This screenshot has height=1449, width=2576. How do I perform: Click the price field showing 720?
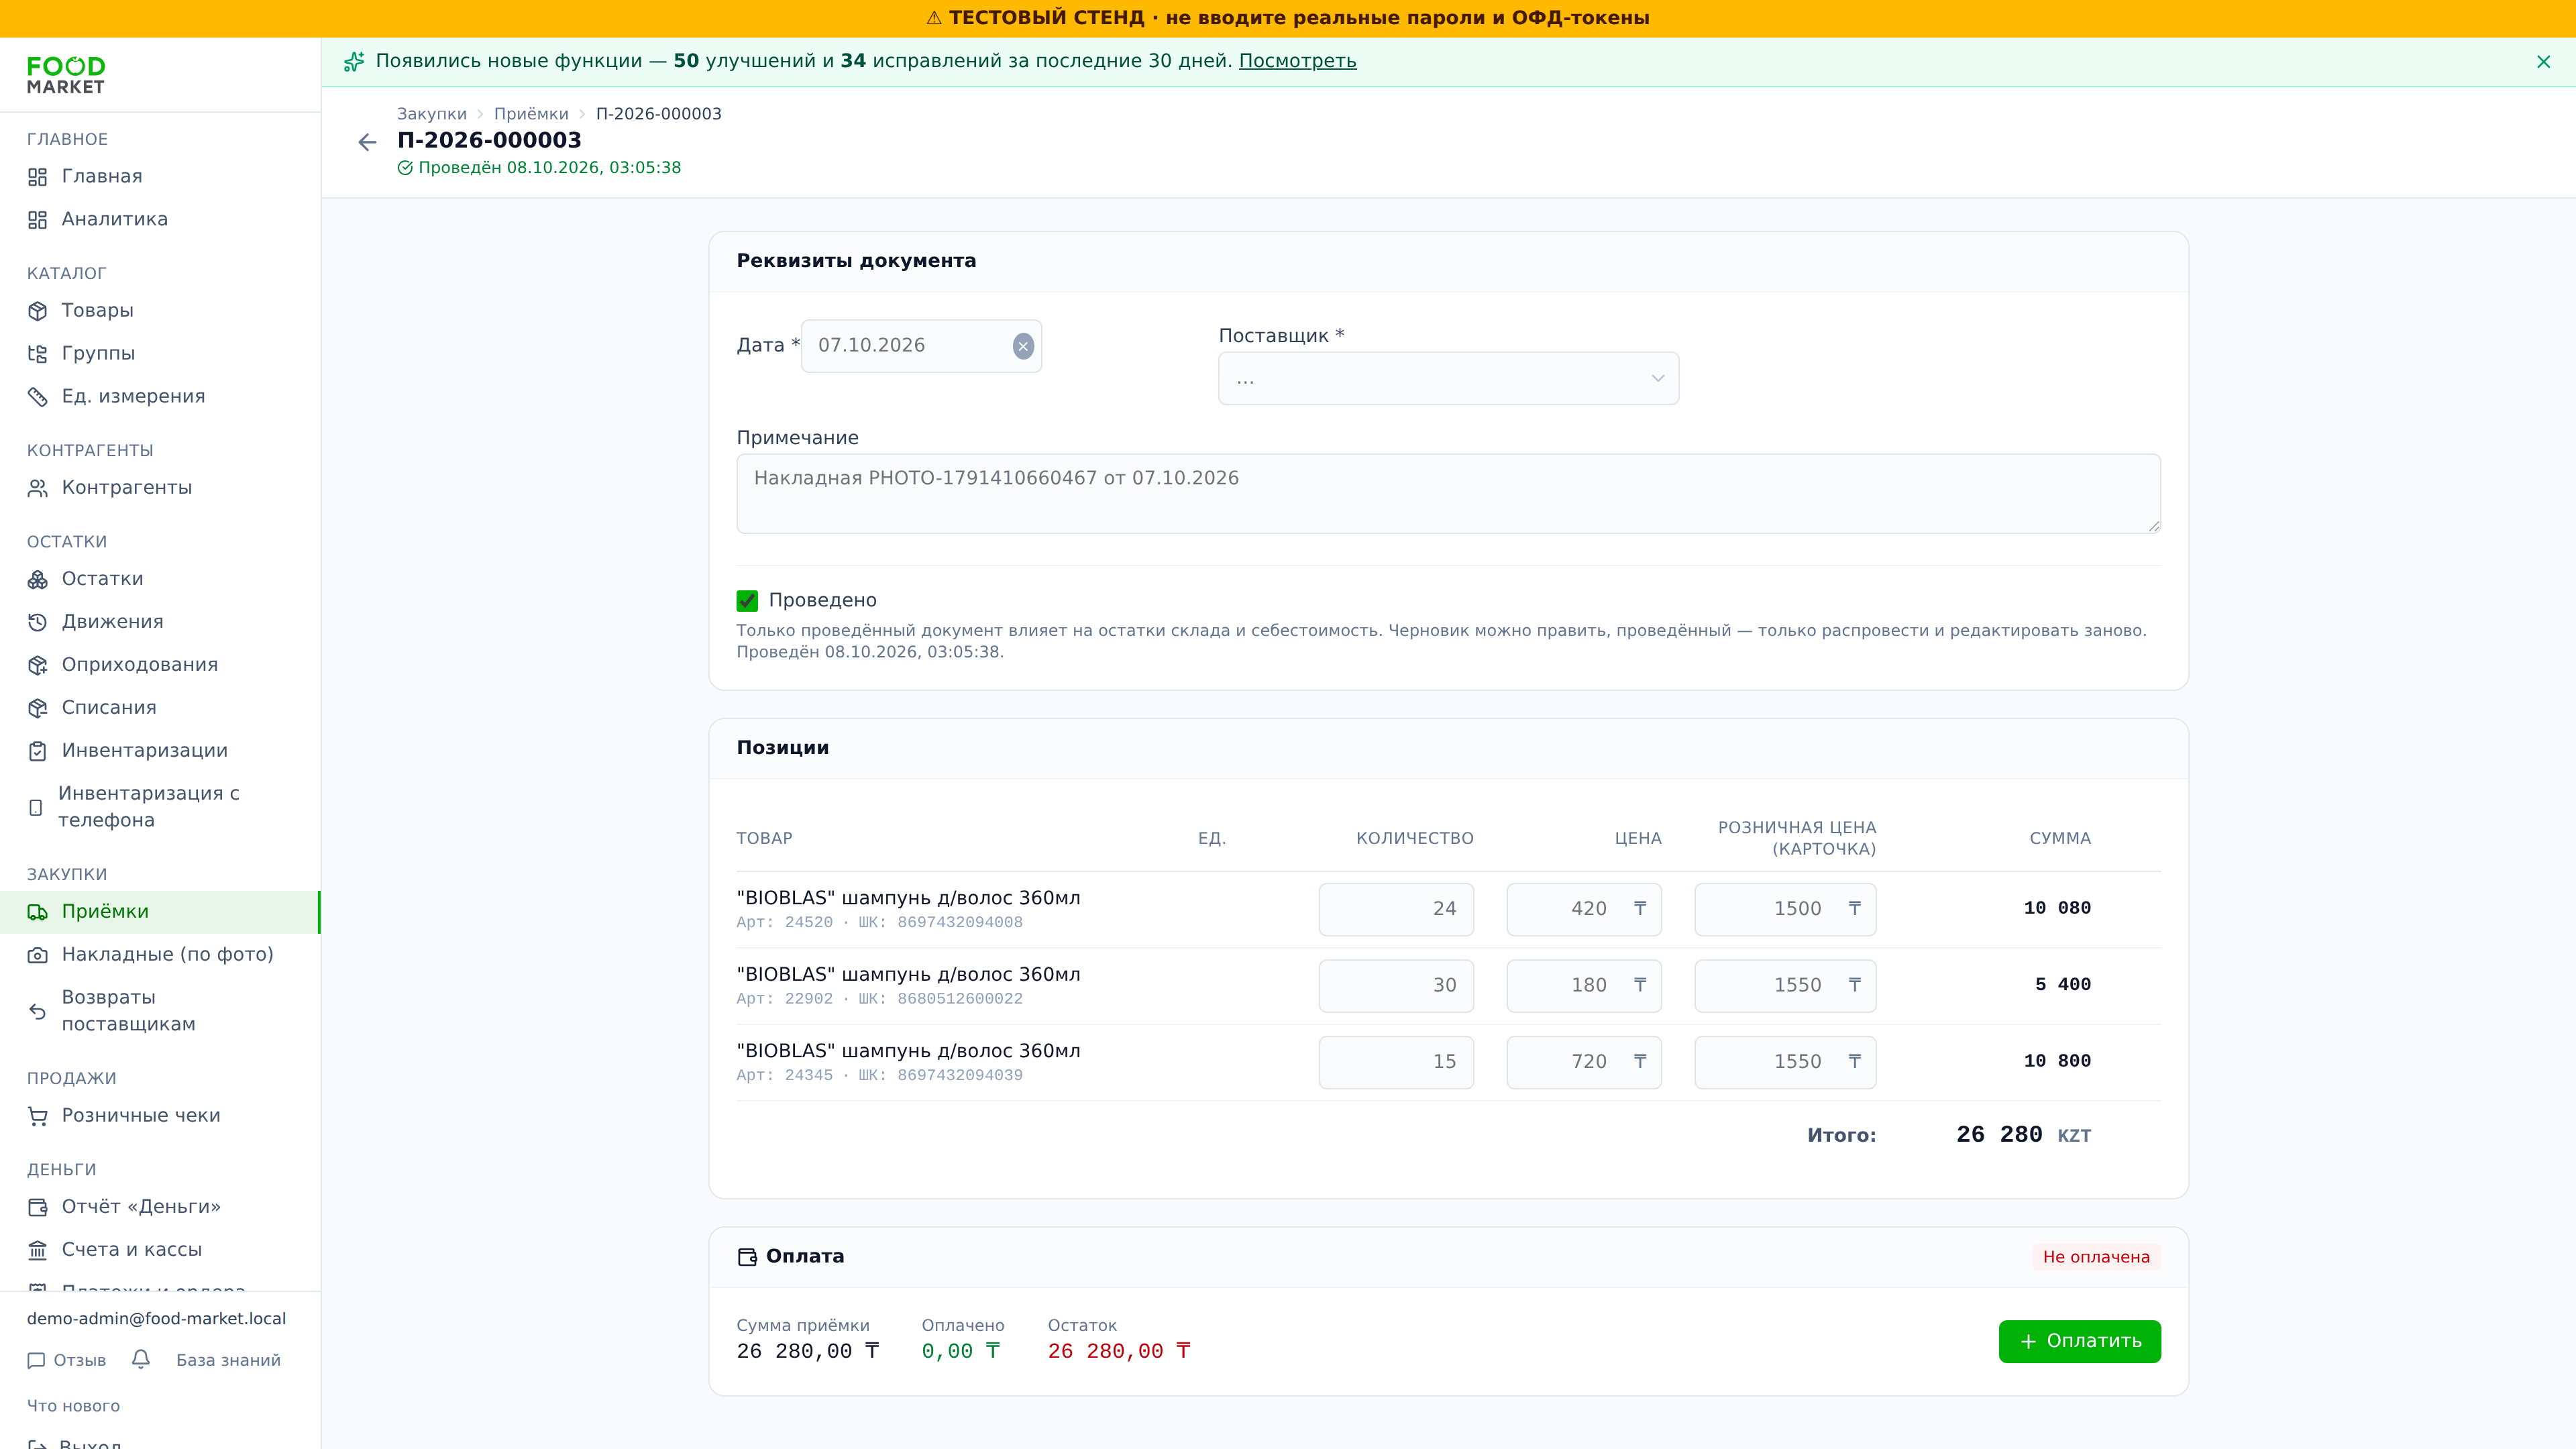(1584, 1062)
